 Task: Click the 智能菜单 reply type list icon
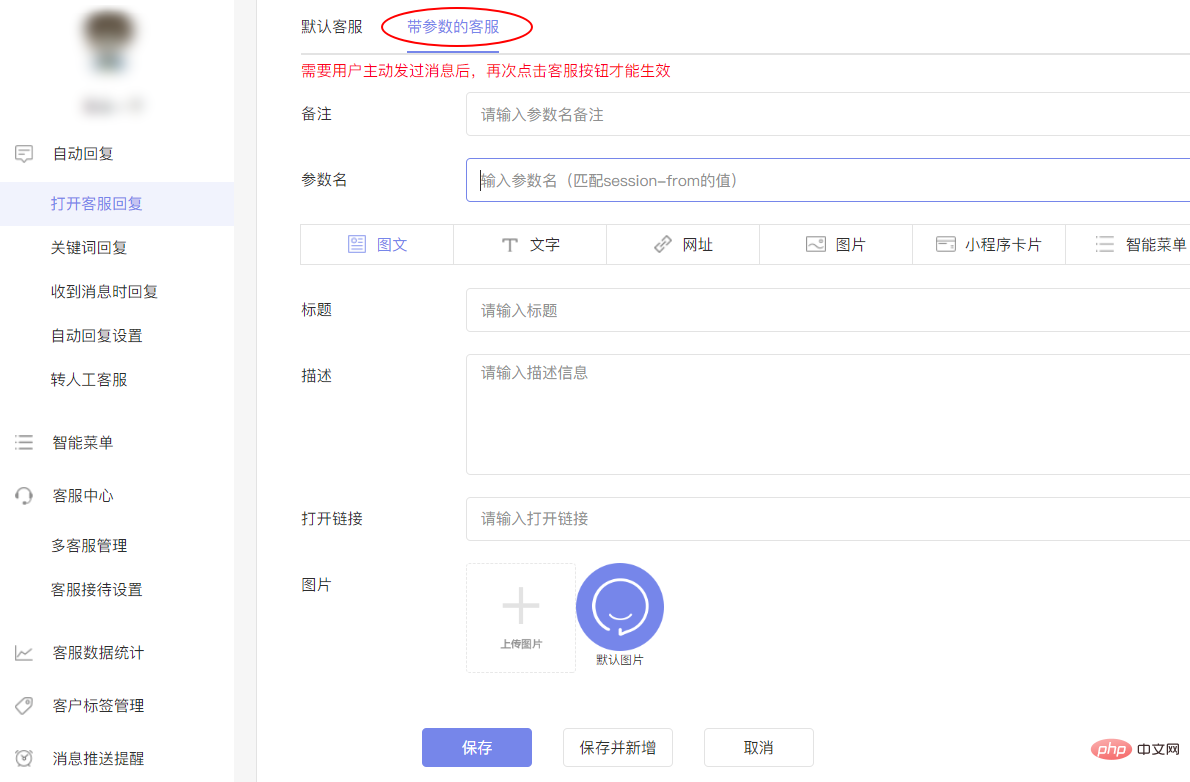point(1105,244)
